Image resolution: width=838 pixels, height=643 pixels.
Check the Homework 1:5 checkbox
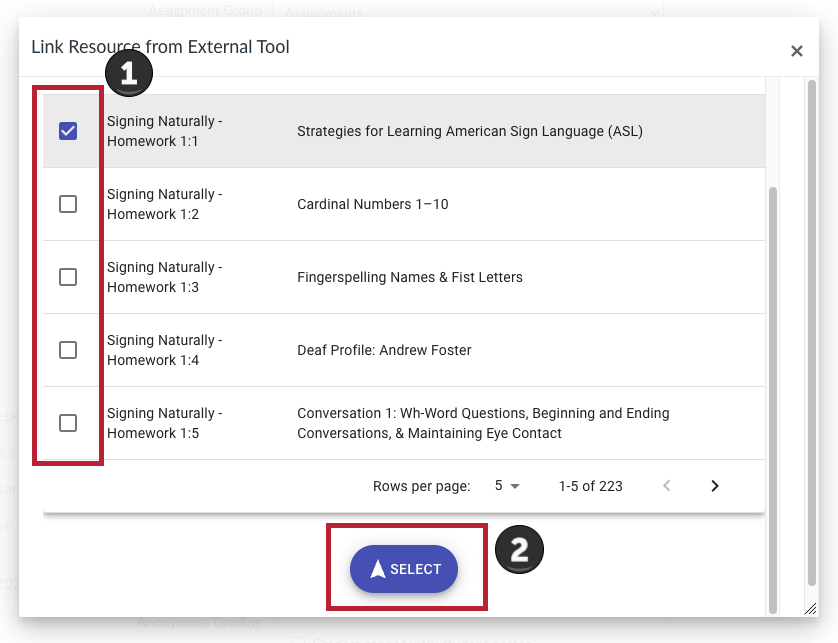[x=68, y=423]
